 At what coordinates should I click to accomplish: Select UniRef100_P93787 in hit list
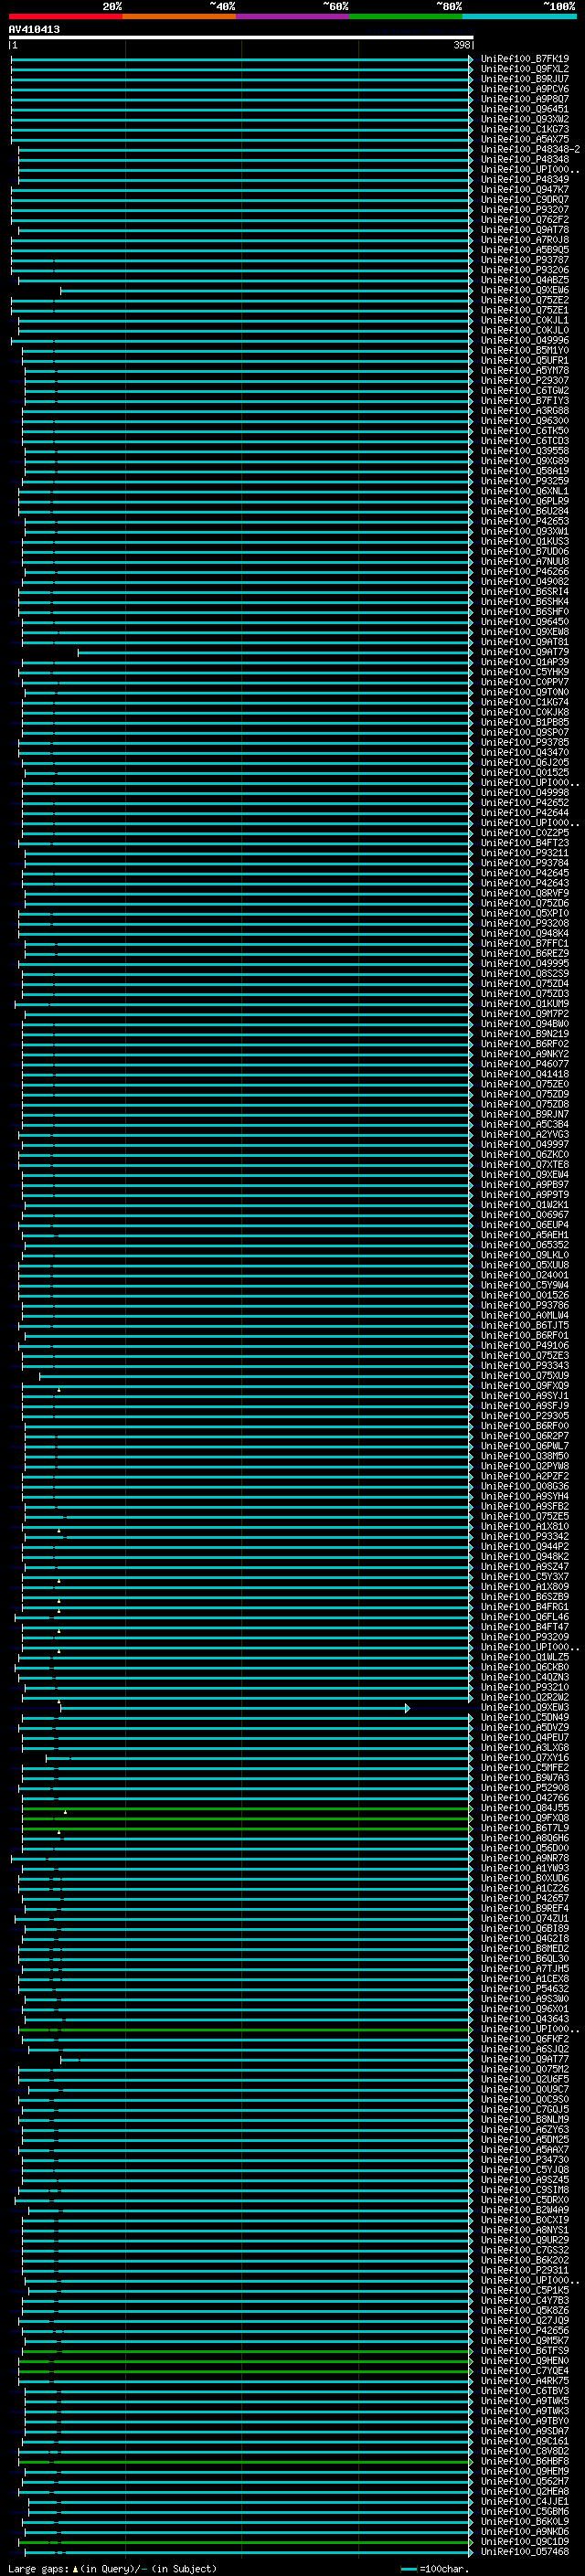click(x=525, y=260)
